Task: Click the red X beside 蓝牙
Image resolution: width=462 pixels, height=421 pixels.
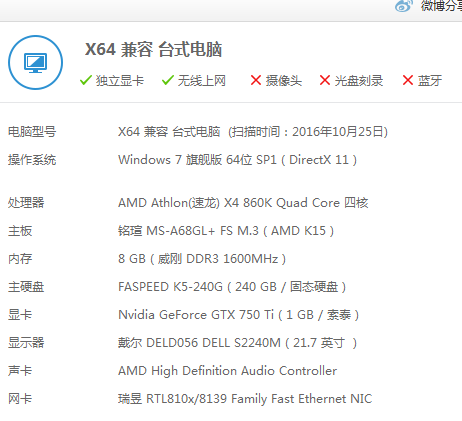Action: (x=408, y=80)
